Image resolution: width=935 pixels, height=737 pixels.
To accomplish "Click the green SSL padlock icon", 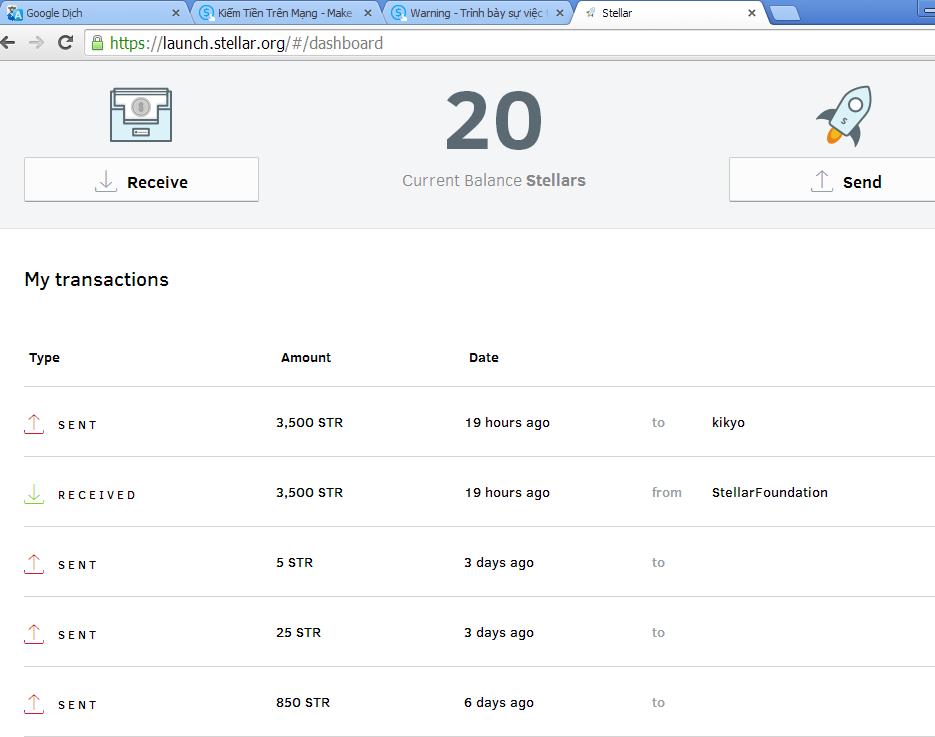I will tap(97, 42).
